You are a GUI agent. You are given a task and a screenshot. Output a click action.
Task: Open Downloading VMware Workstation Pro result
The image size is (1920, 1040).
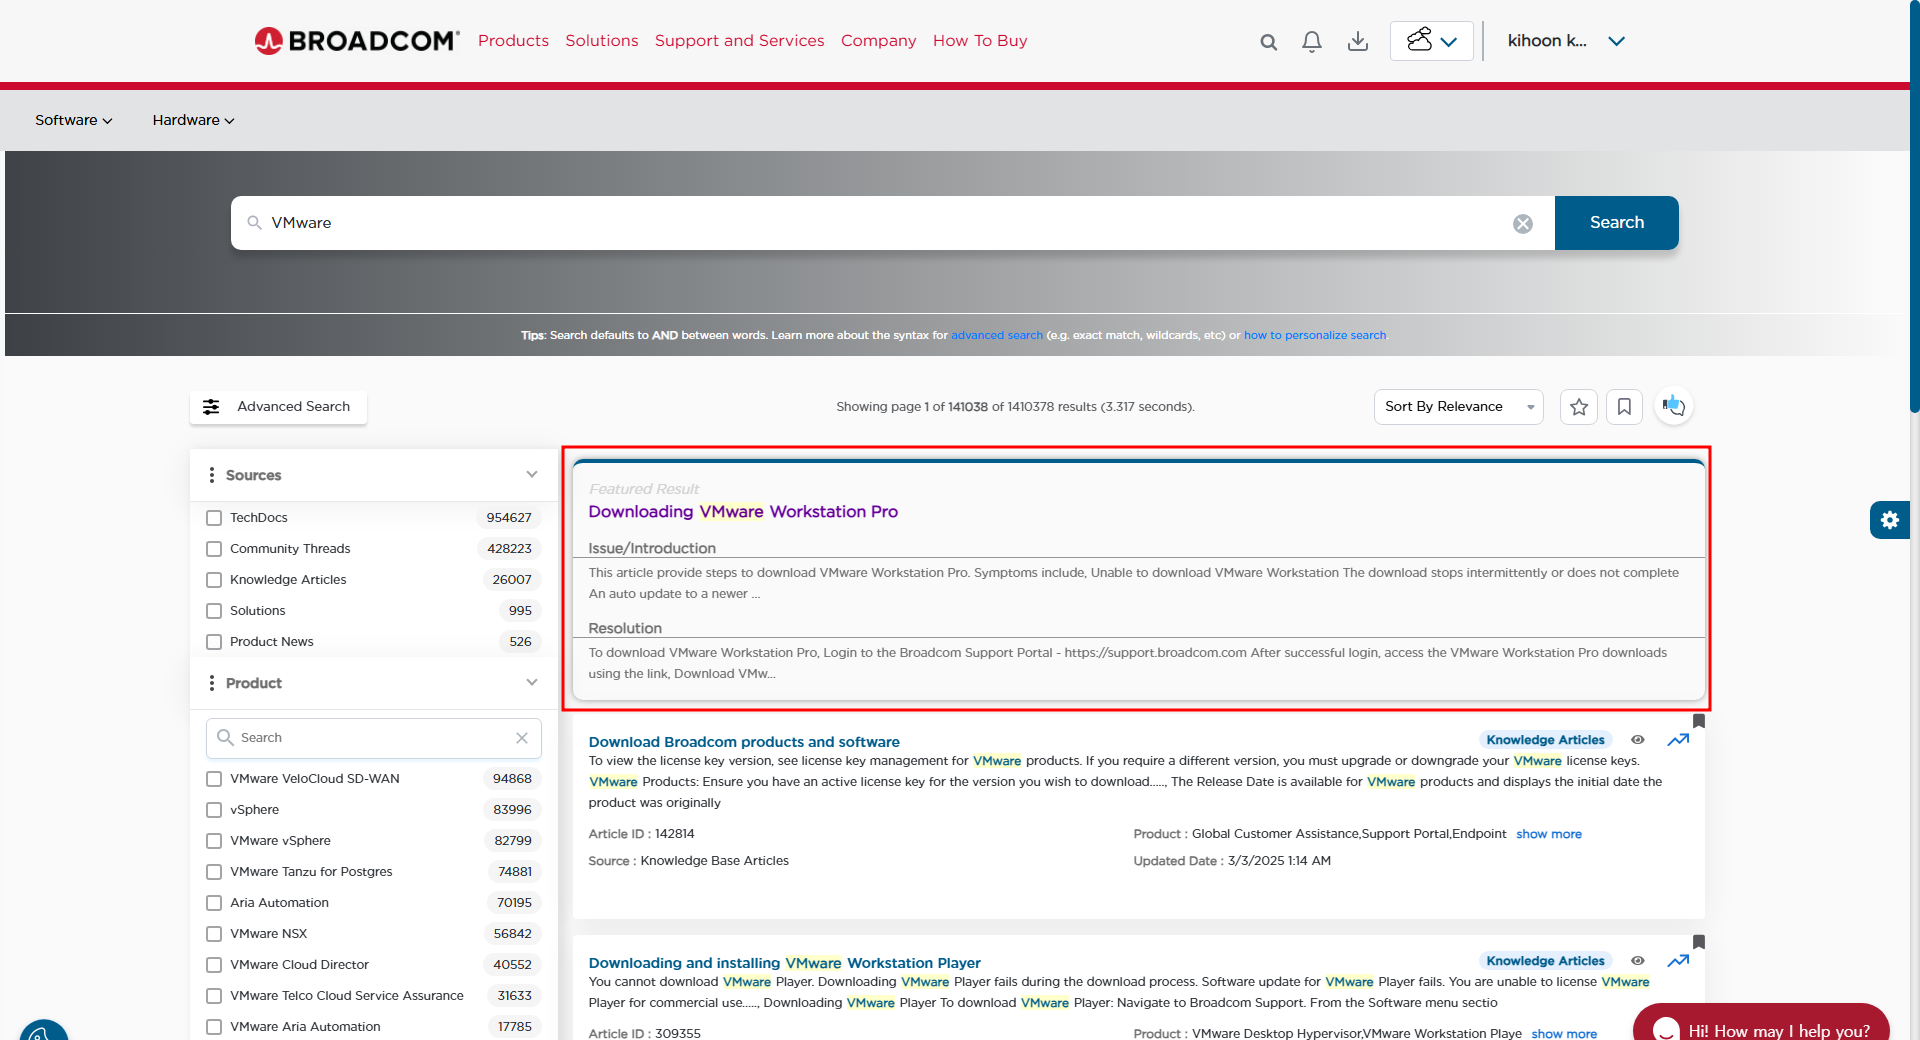[x=743, y=512]
